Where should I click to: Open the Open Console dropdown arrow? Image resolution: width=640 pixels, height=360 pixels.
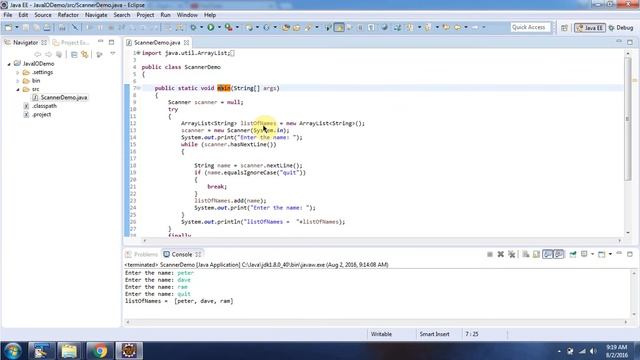click(610, 254)
